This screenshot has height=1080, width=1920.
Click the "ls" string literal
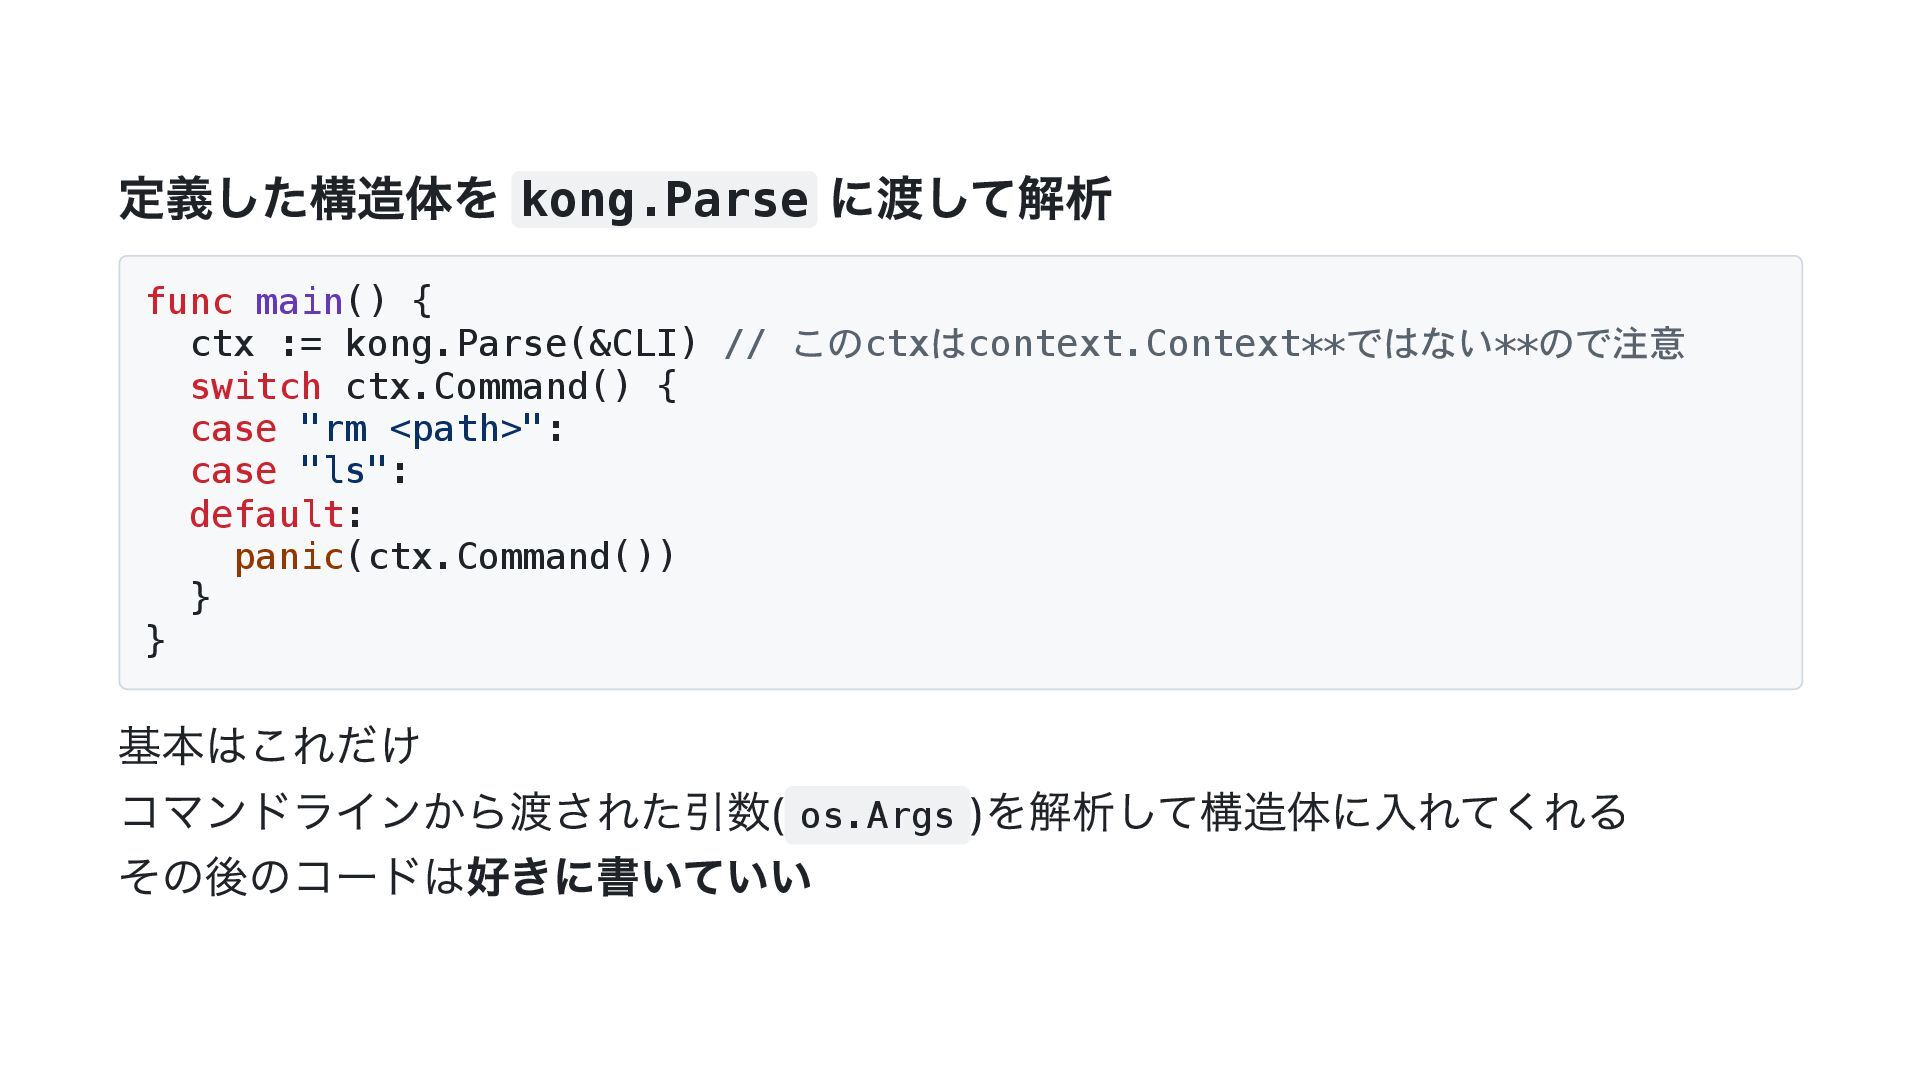(344, 471)
